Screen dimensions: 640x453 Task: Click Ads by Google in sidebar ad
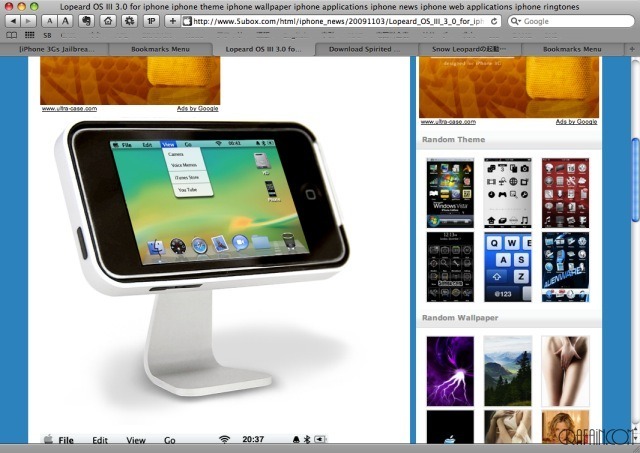pyautogui.click(x=576, y=122)
